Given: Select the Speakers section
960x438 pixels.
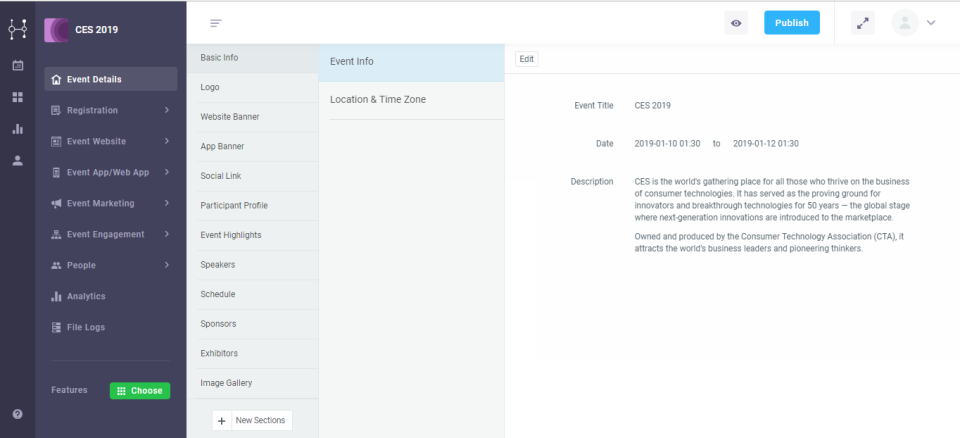Looking at the screenshot, I should 252,265.
